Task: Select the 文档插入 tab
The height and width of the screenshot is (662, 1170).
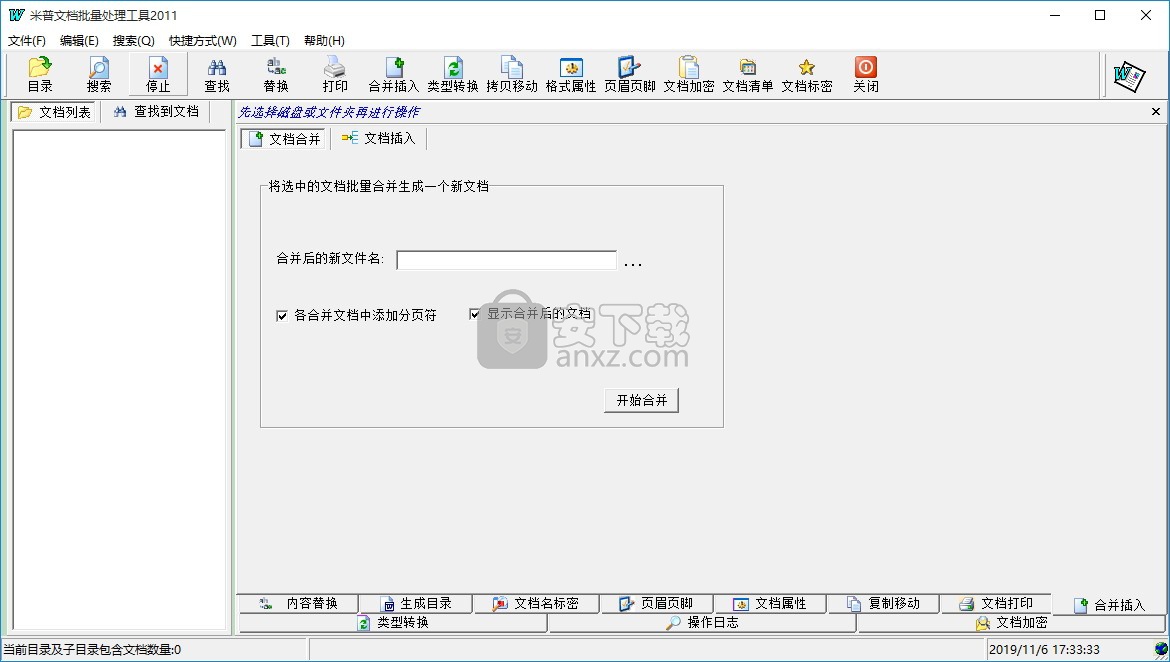Action: tap(378, 138)
